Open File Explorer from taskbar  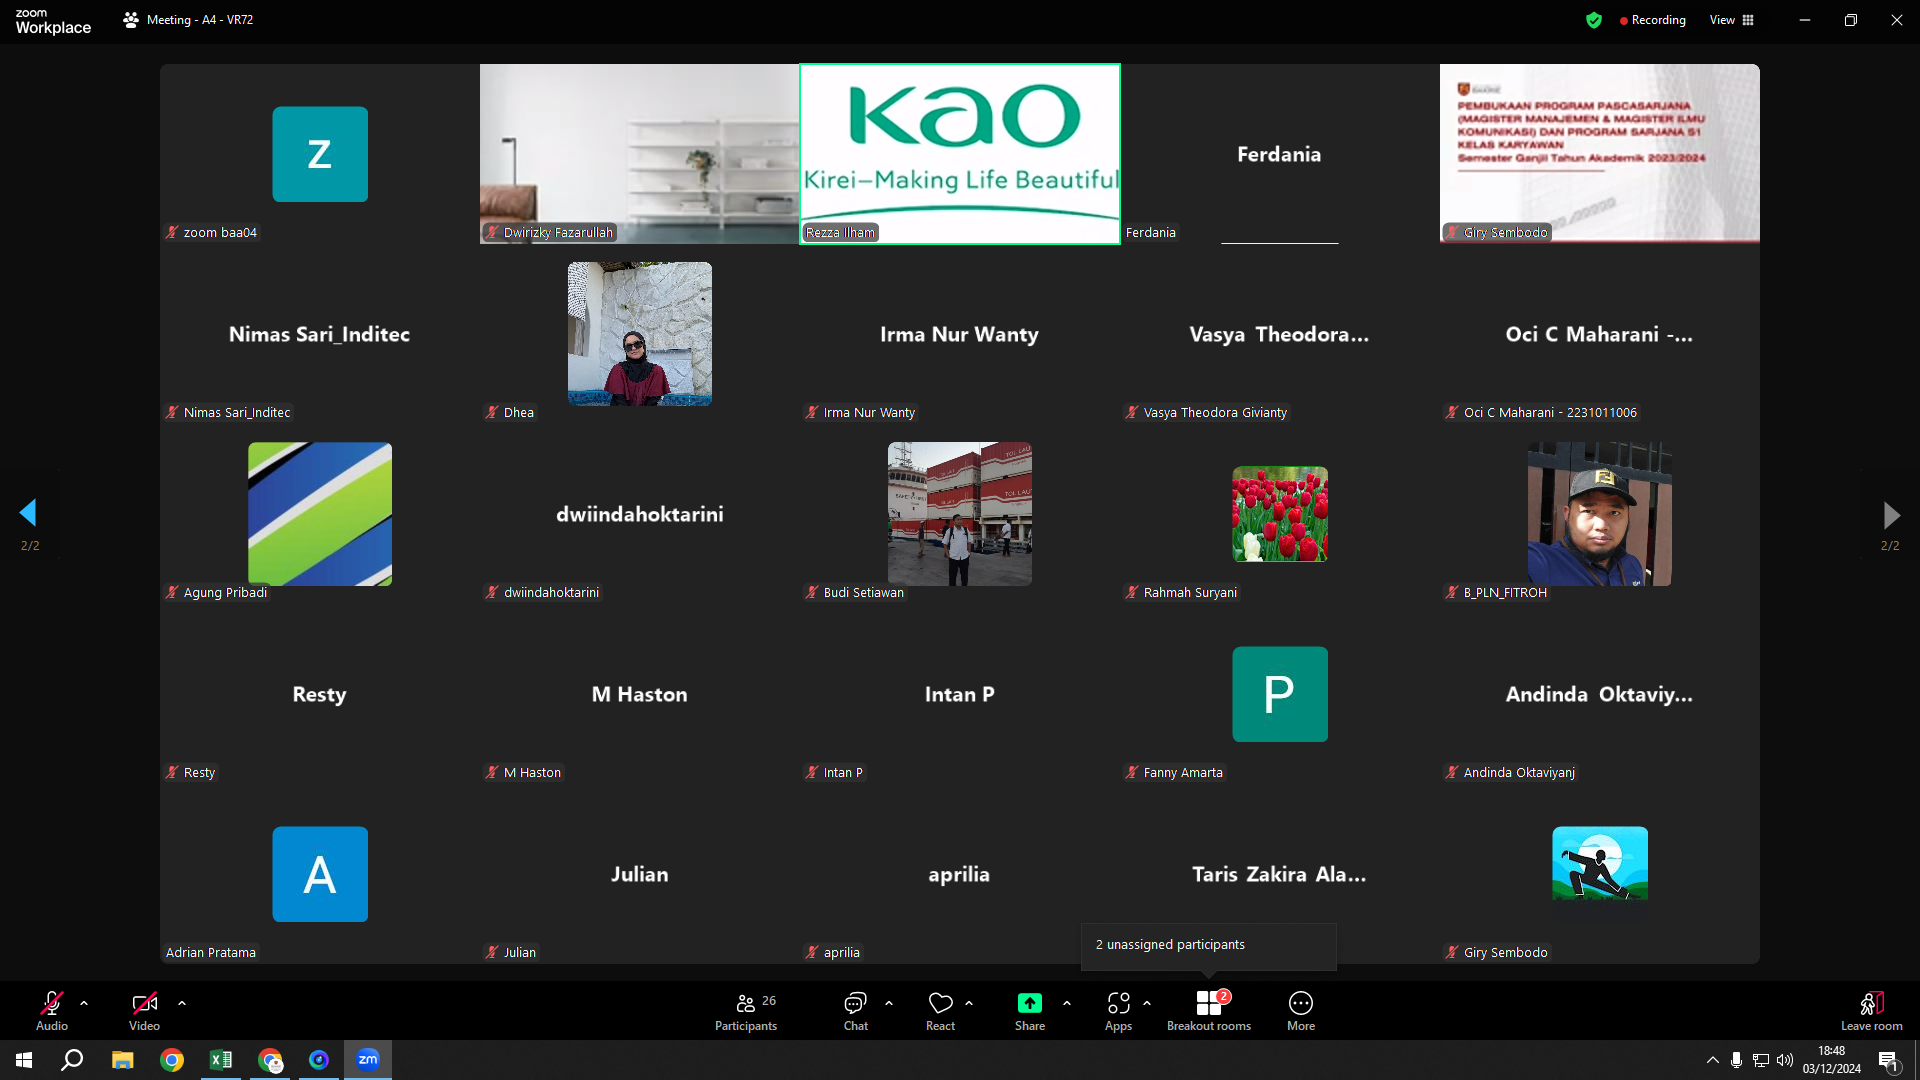(x=122, y=1060)
